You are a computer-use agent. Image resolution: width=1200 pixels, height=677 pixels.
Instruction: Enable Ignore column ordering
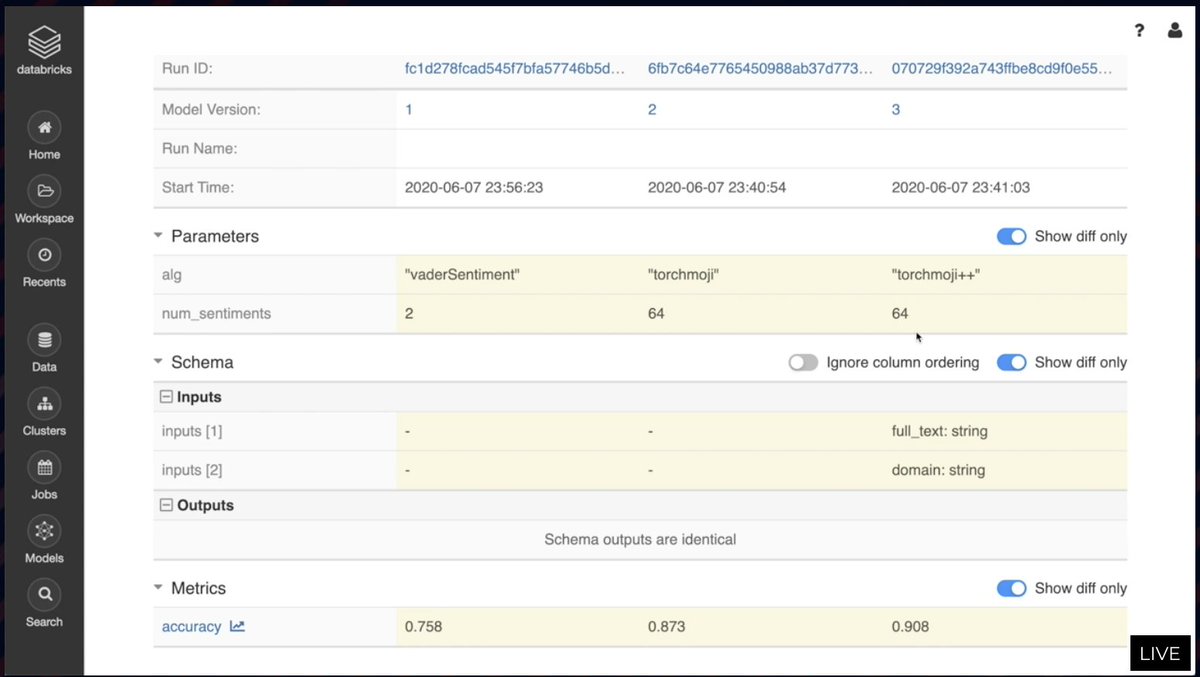(x=803, y=363)
